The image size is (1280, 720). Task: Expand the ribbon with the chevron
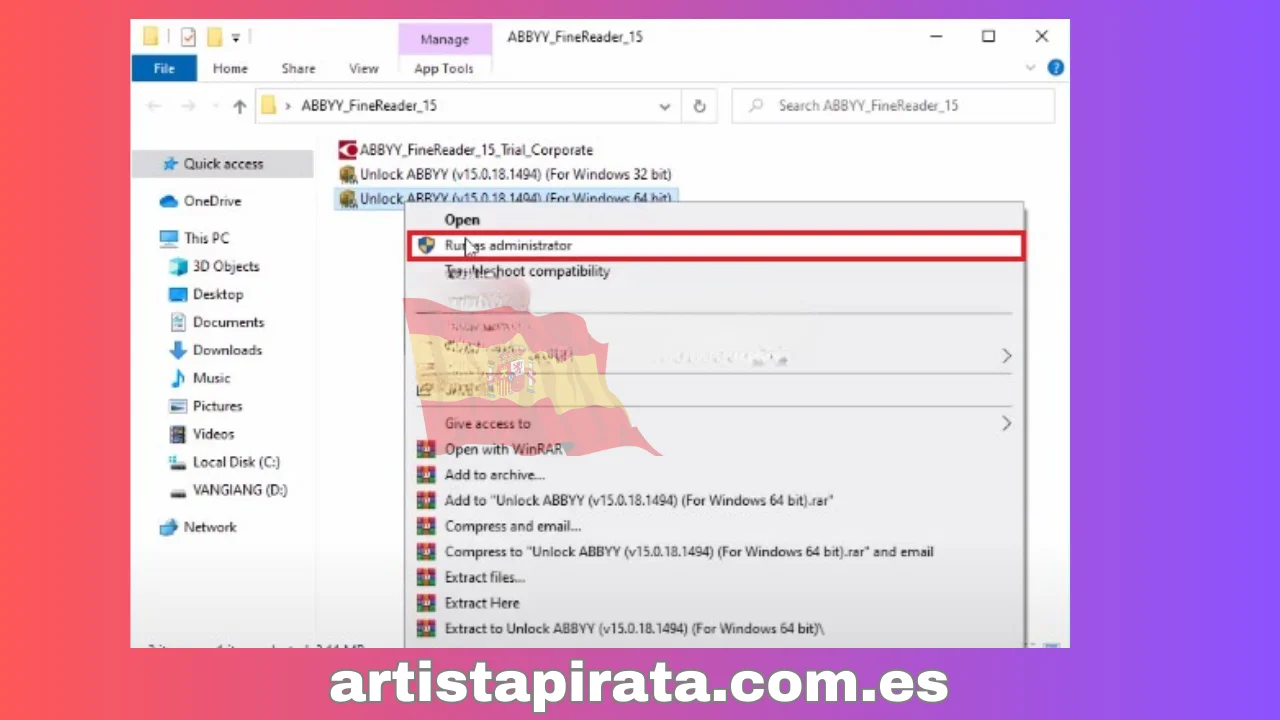(x=1031, y=68)
